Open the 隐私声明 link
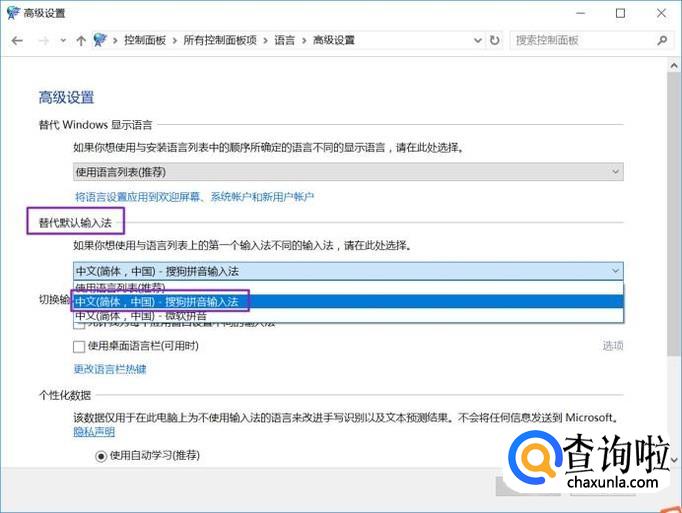 (94, 432)
